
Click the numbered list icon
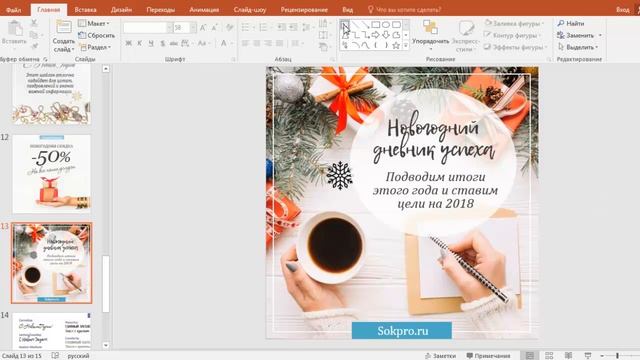pyautogui.click(x=264, y=27)
